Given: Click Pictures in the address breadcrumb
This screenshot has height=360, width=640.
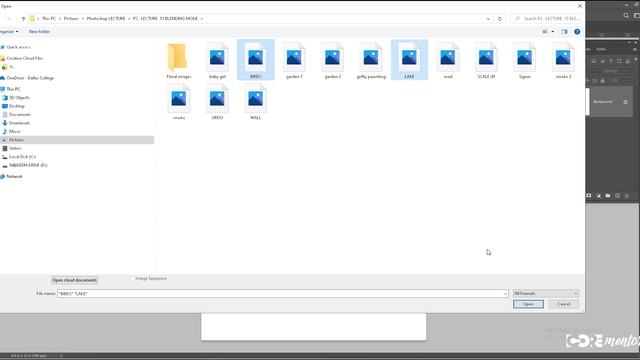Looking at the screenshot, I should coord(71,18).
